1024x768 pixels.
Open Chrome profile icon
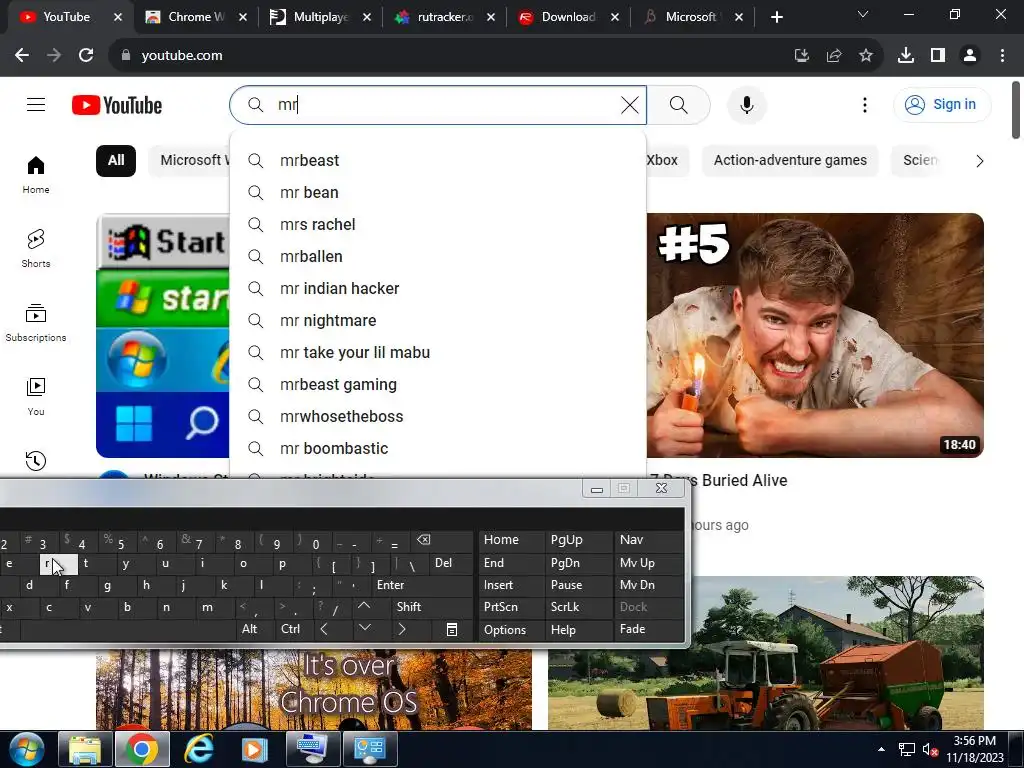970,56
